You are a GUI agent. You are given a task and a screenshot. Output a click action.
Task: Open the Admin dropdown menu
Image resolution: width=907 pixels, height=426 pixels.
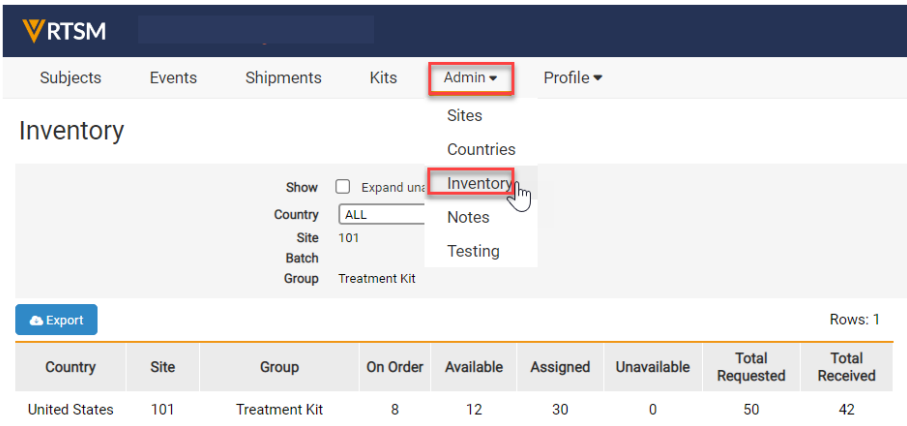[x=471, y=78]
